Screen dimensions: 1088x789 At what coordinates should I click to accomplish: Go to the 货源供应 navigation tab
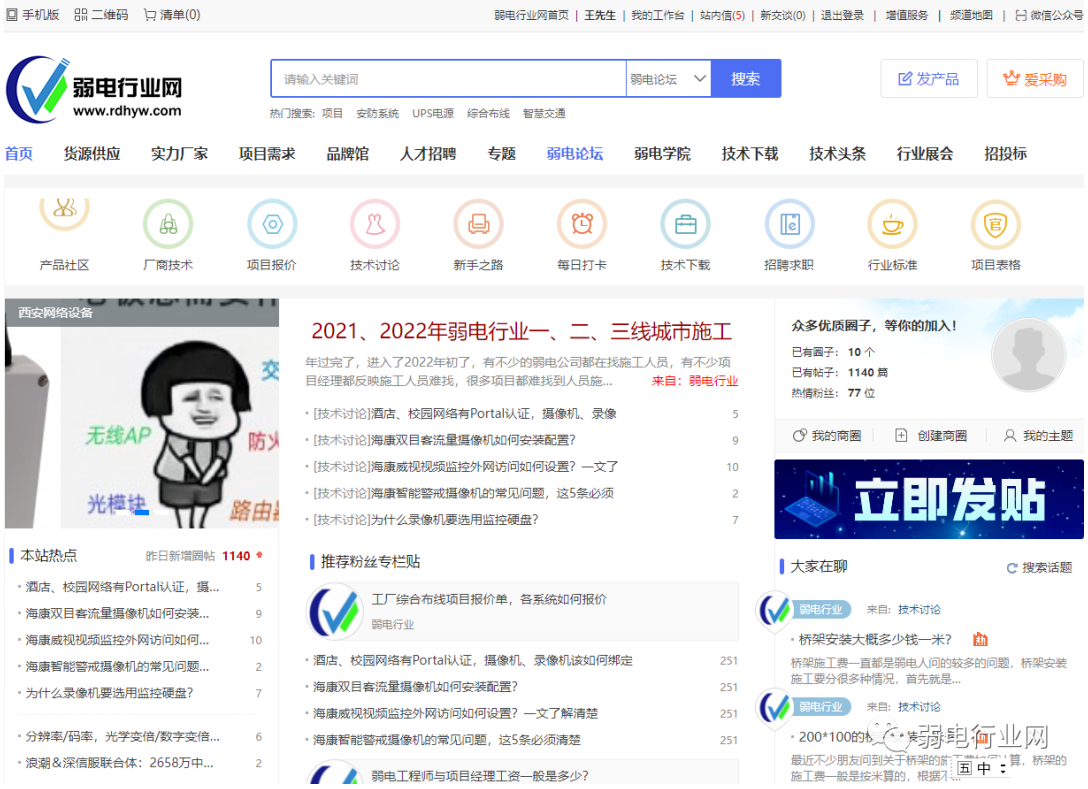92,154
